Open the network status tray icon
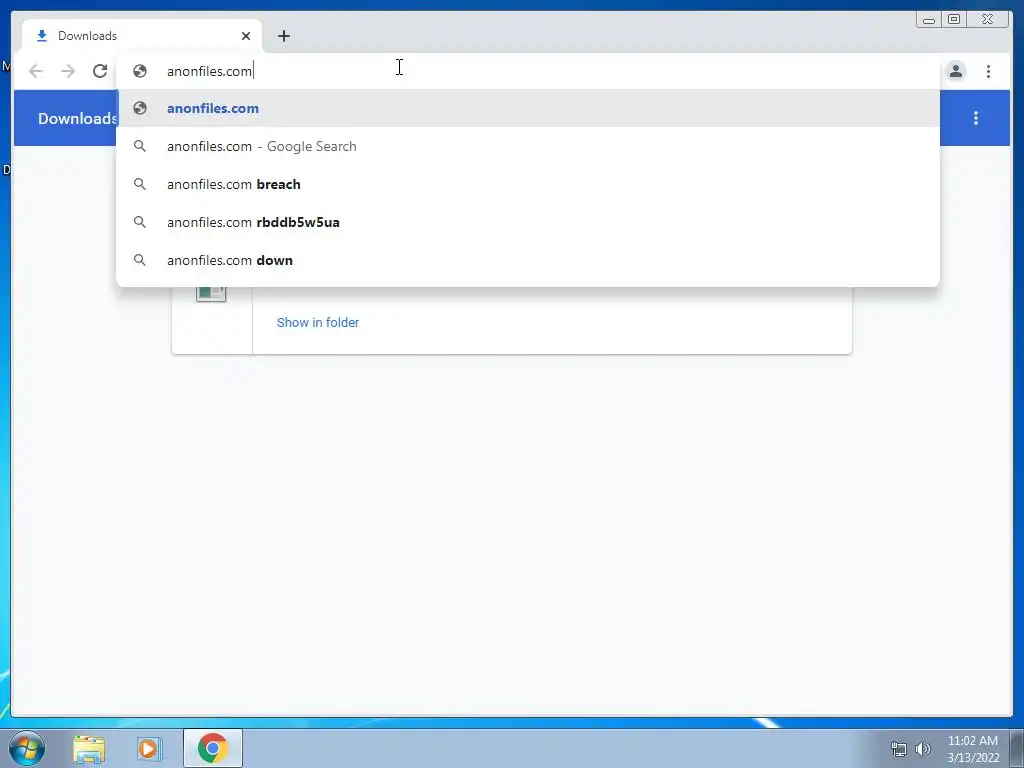Screen dimensions: 1024x768 899,749
